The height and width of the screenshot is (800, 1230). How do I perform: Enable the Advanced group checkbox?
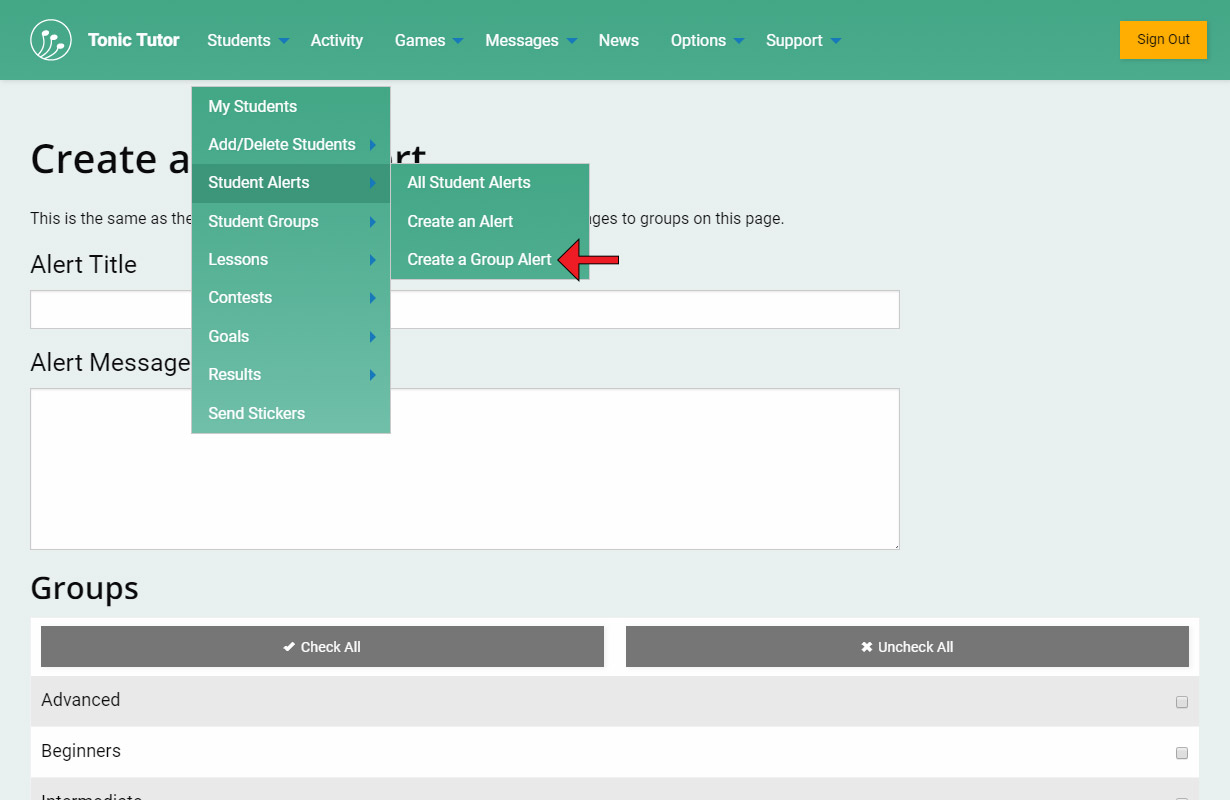(x=1182, y=702)
